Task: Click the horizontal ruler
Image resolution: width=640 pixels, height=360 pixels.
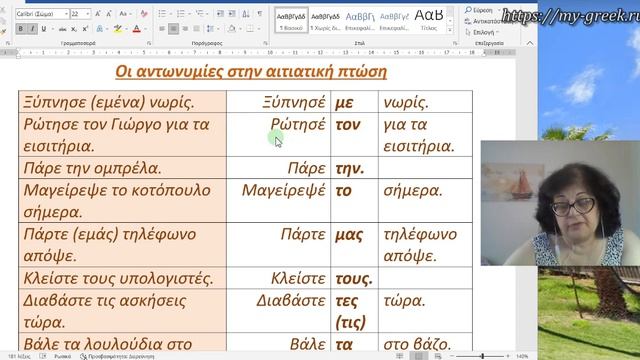Action: [257, 52]
